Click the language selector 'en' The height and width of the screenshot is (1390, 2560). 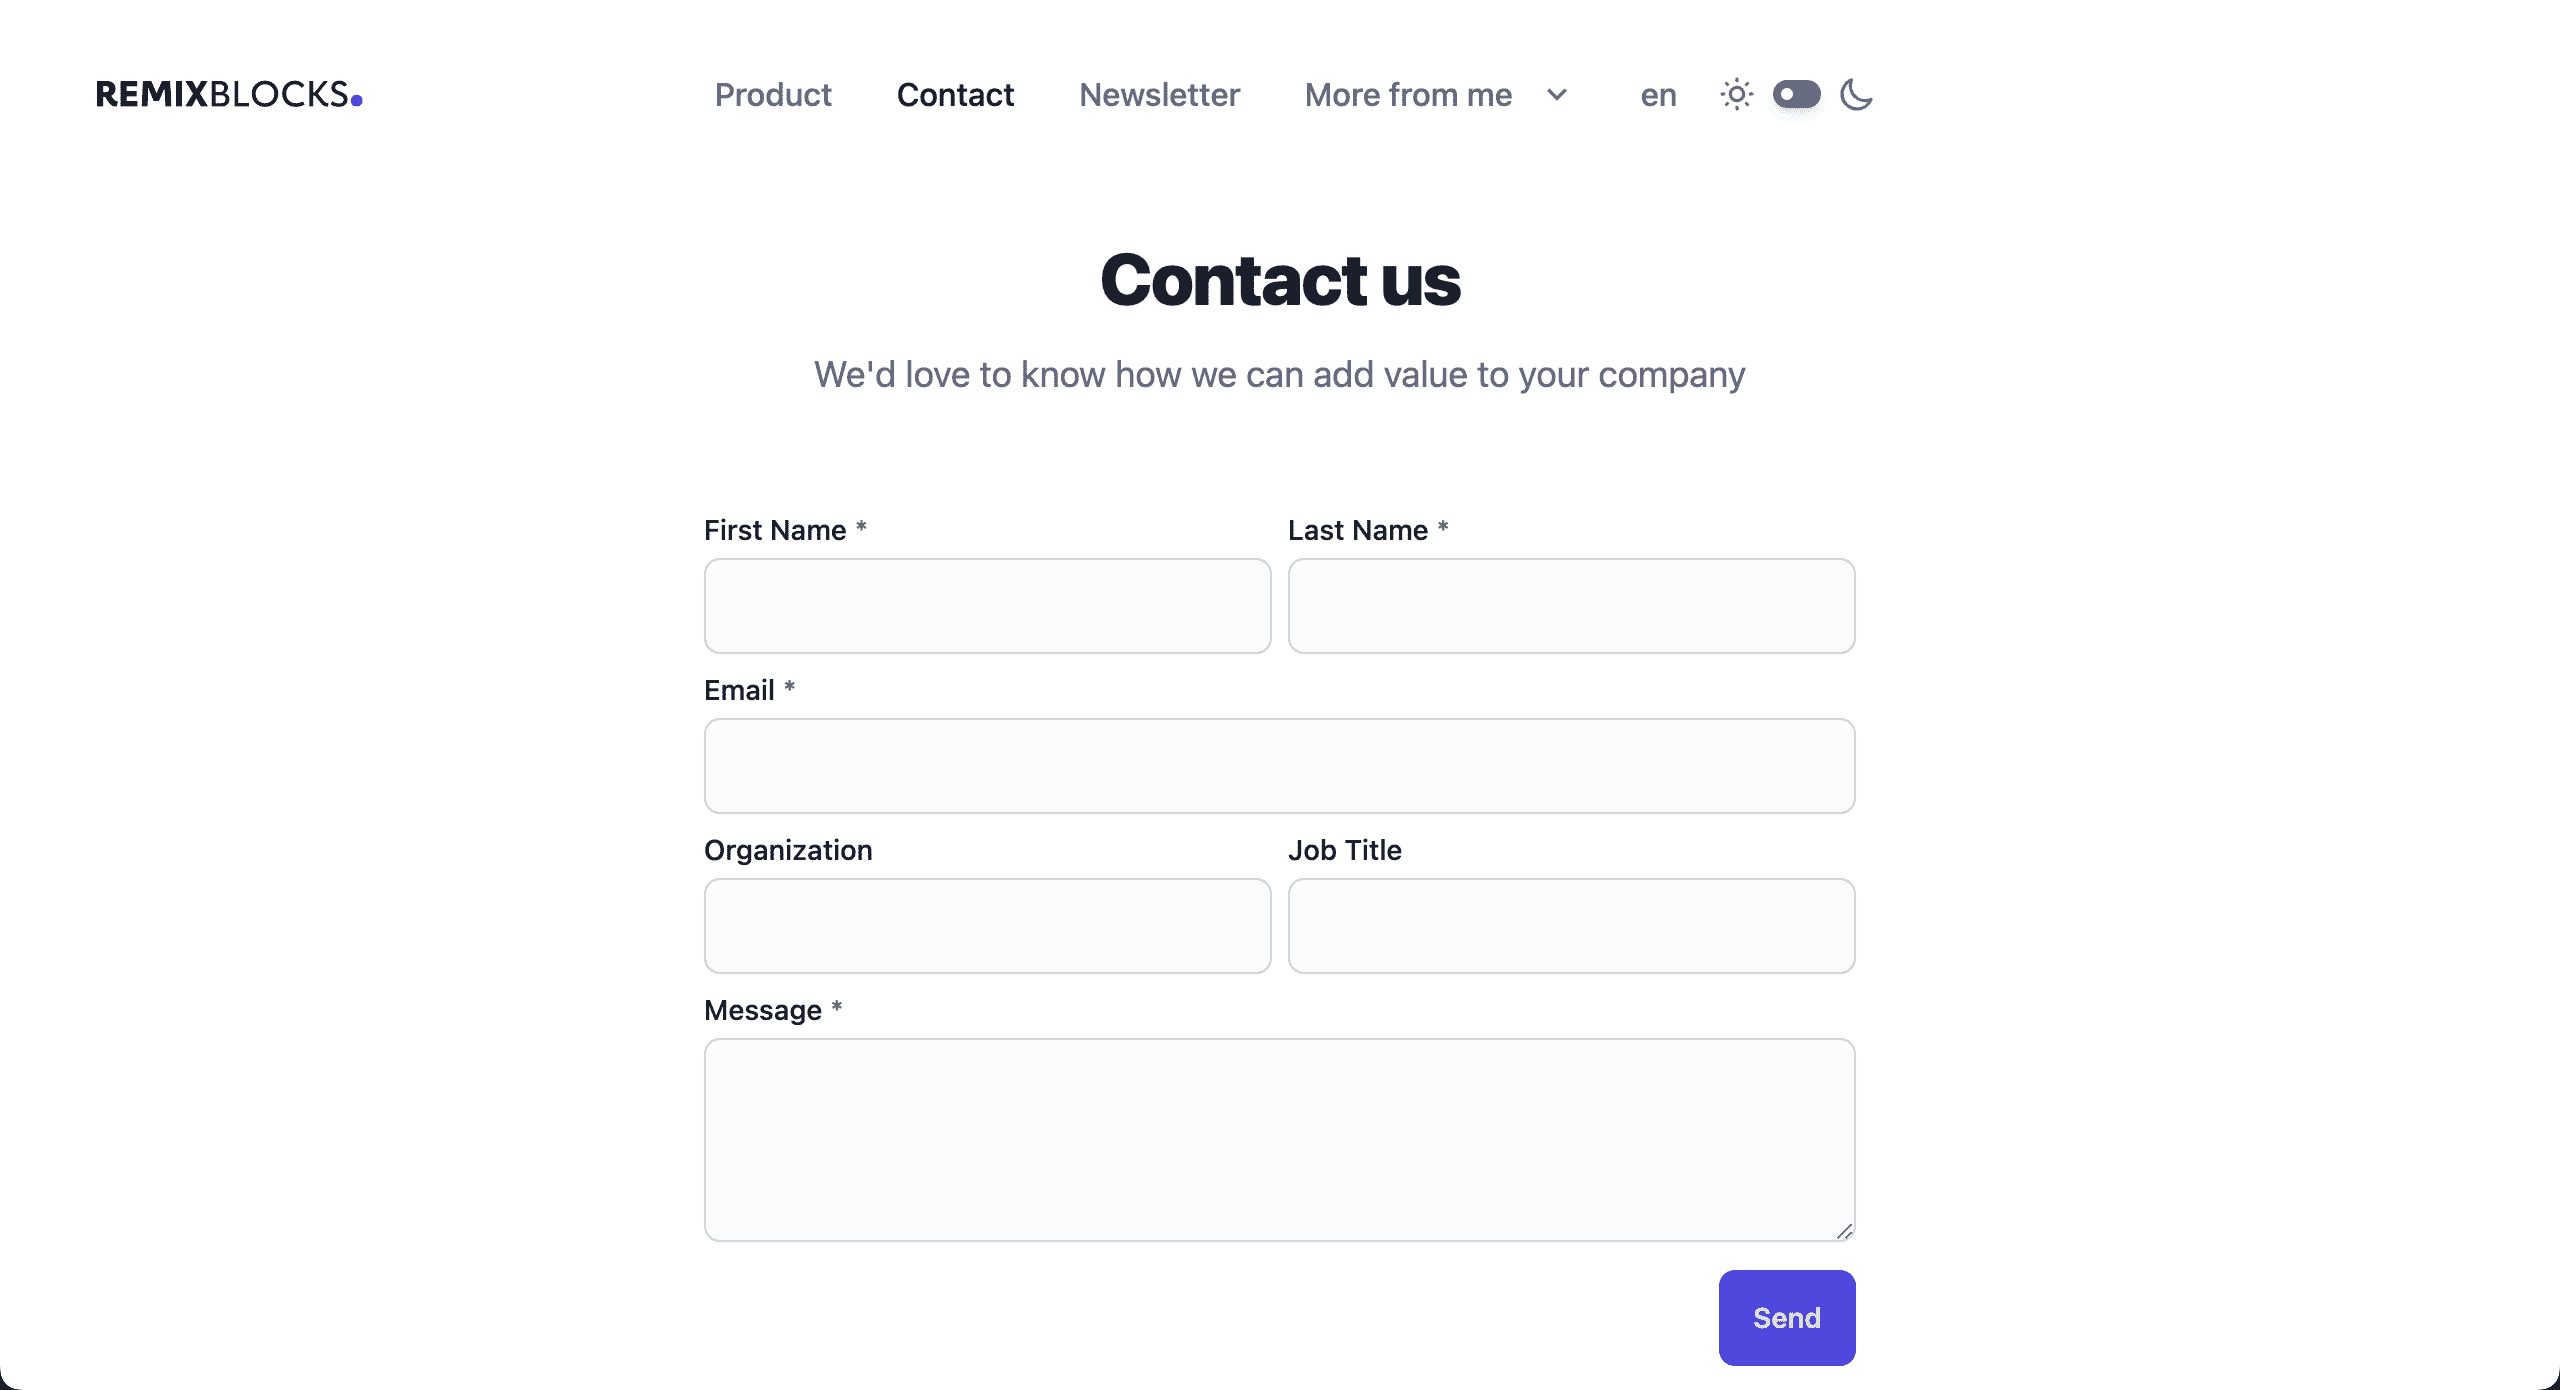coord(1658,94)
